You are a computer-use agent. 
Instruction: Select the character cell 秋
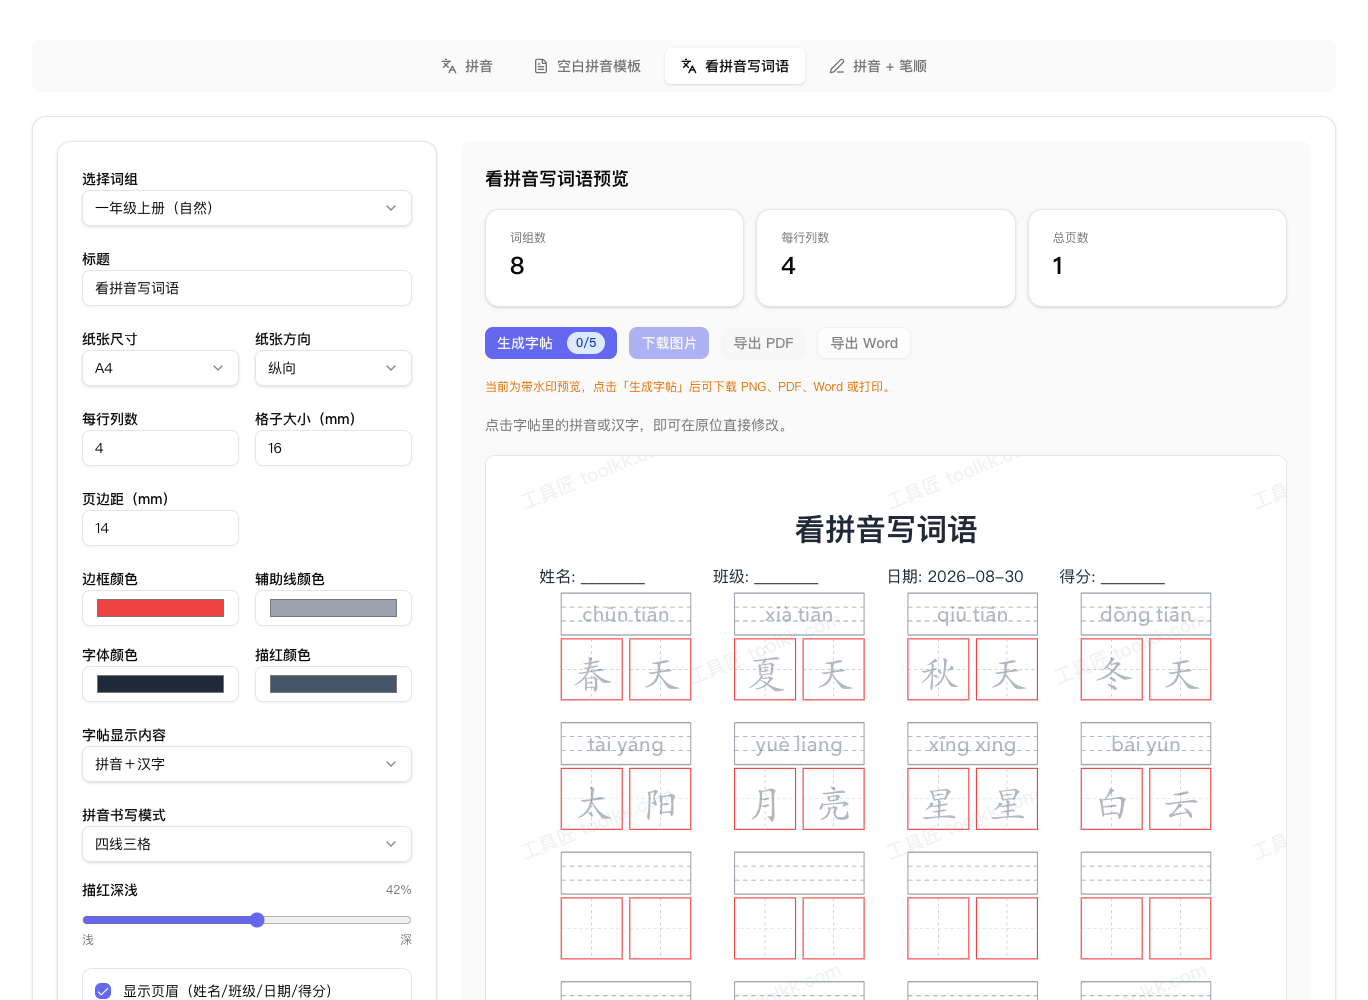click(938, 669)
